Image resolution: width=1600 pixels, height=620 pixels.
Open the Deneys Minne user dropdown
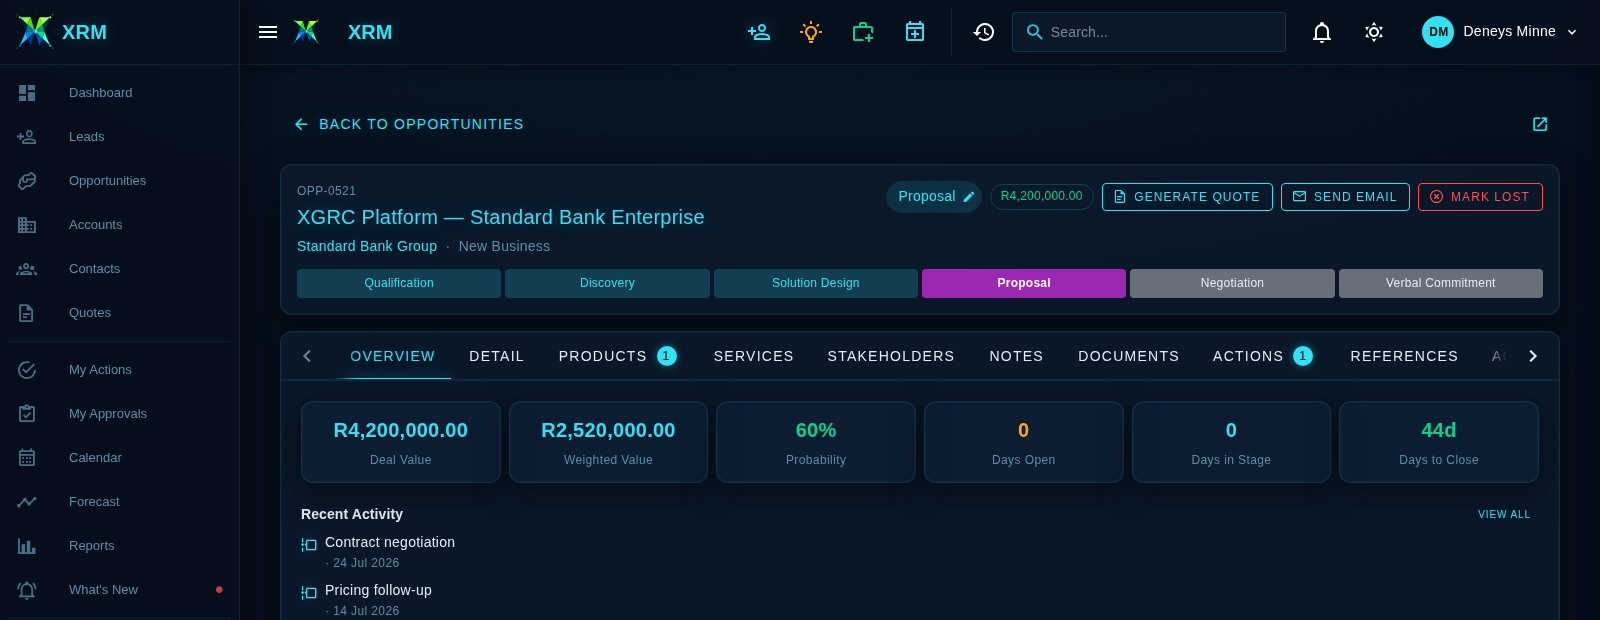point(1500,32)
